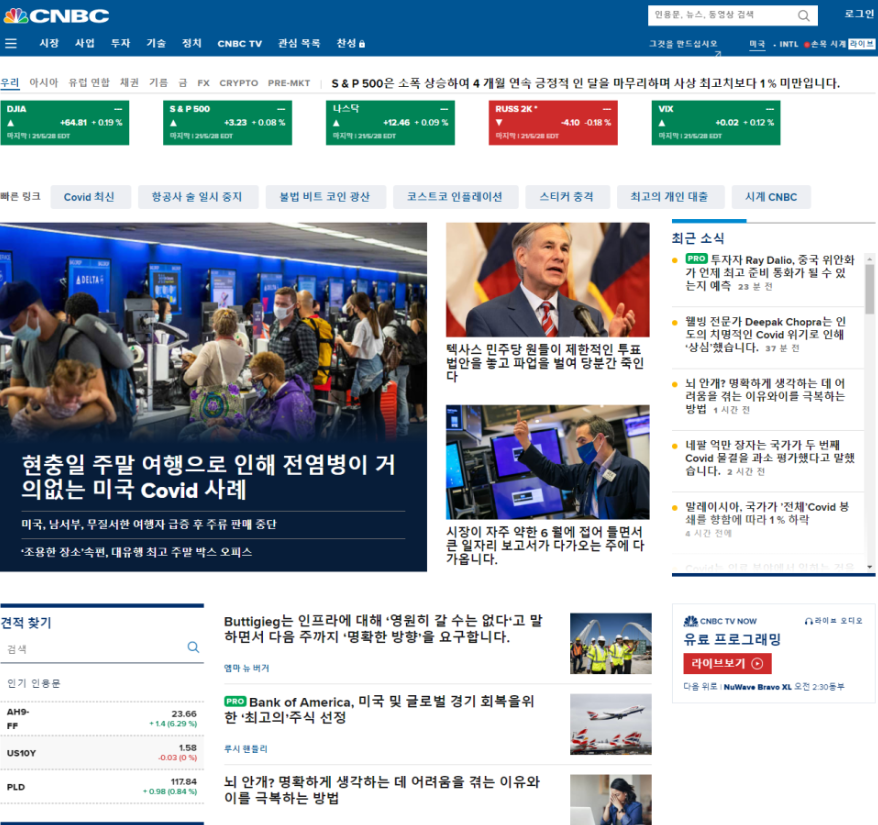
Task: Click the 최근 소식 scrollbar thumb
Action: coord(870,288)
